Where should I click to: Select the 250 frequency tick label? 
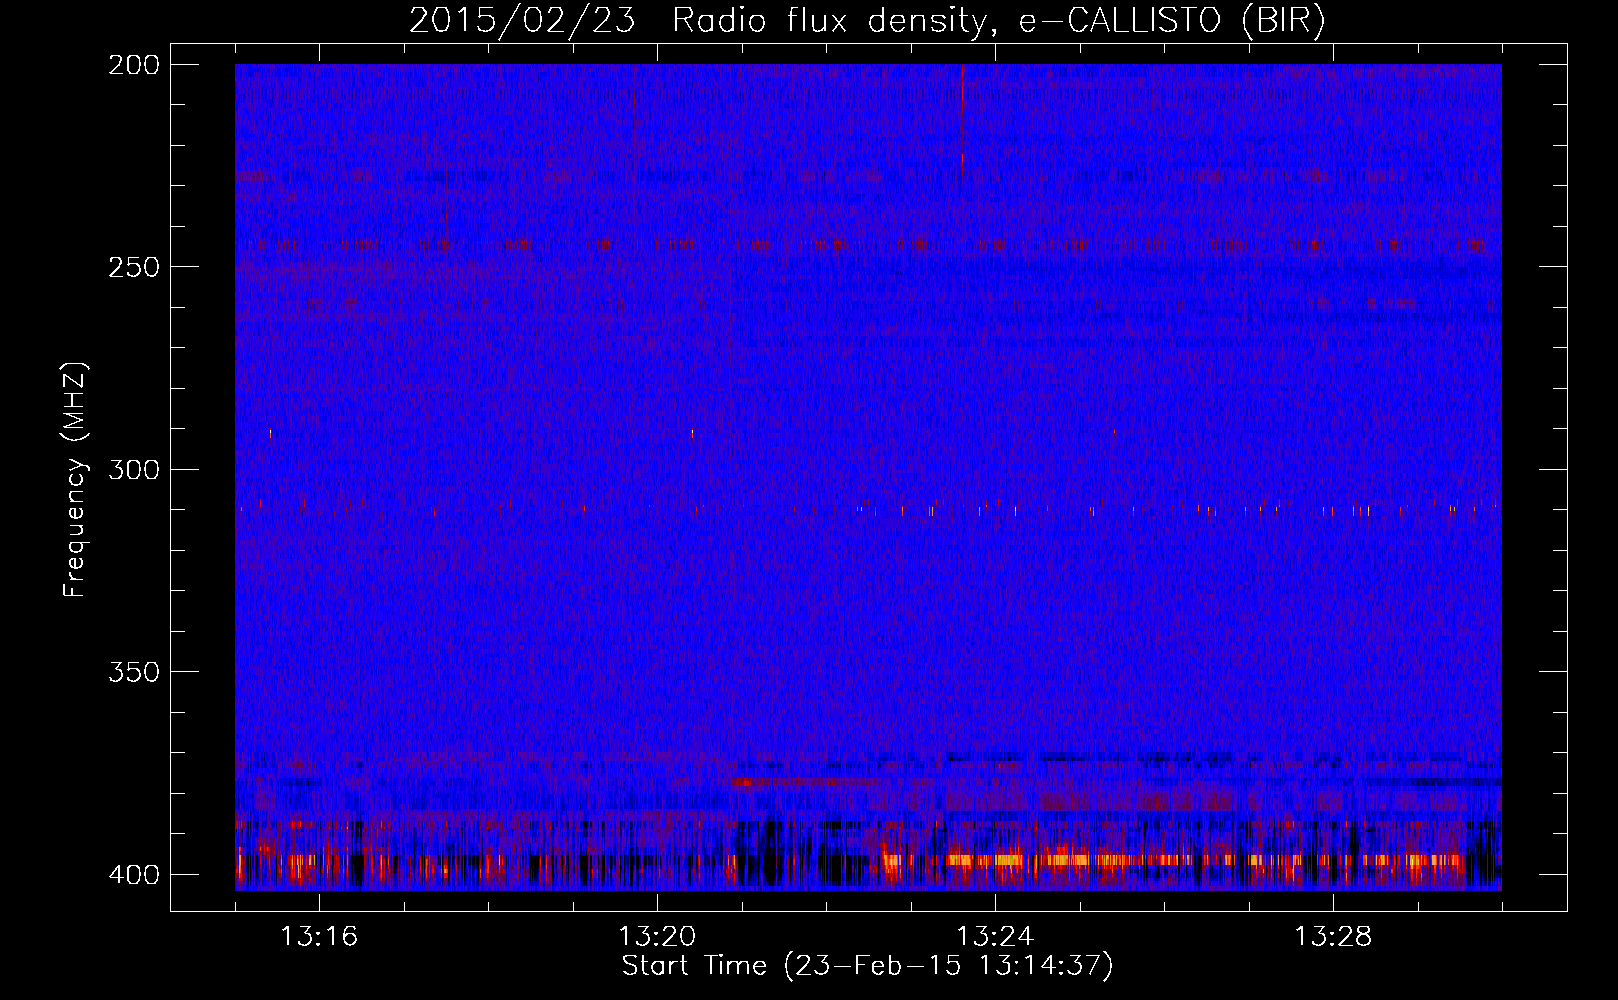click(134, 267)
